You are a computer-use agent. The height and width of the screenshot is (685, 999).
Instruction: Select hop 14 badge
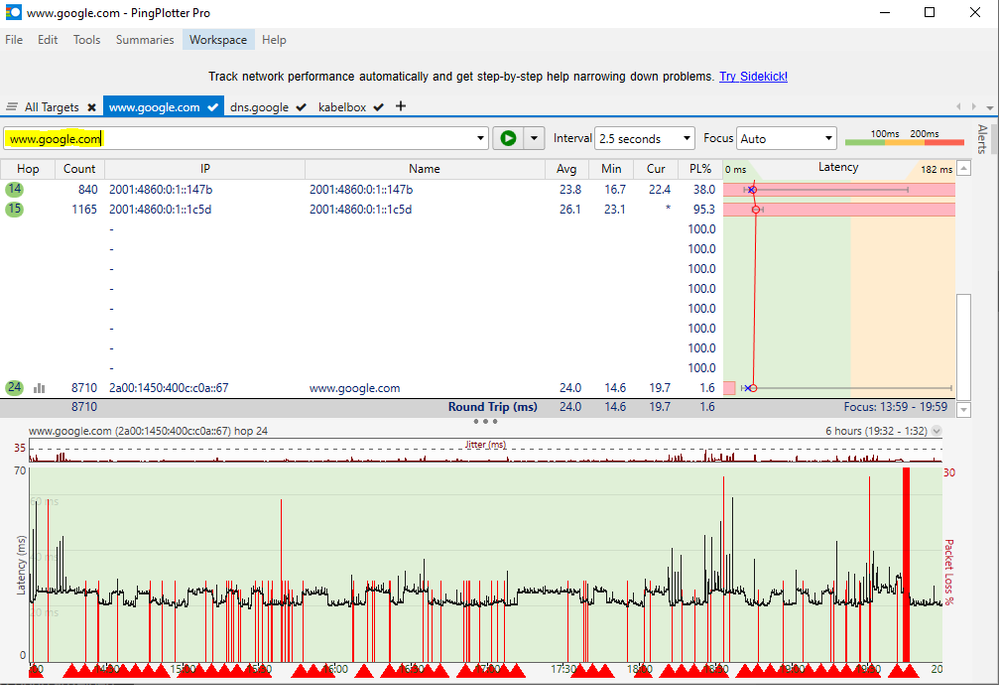point(14,189)
